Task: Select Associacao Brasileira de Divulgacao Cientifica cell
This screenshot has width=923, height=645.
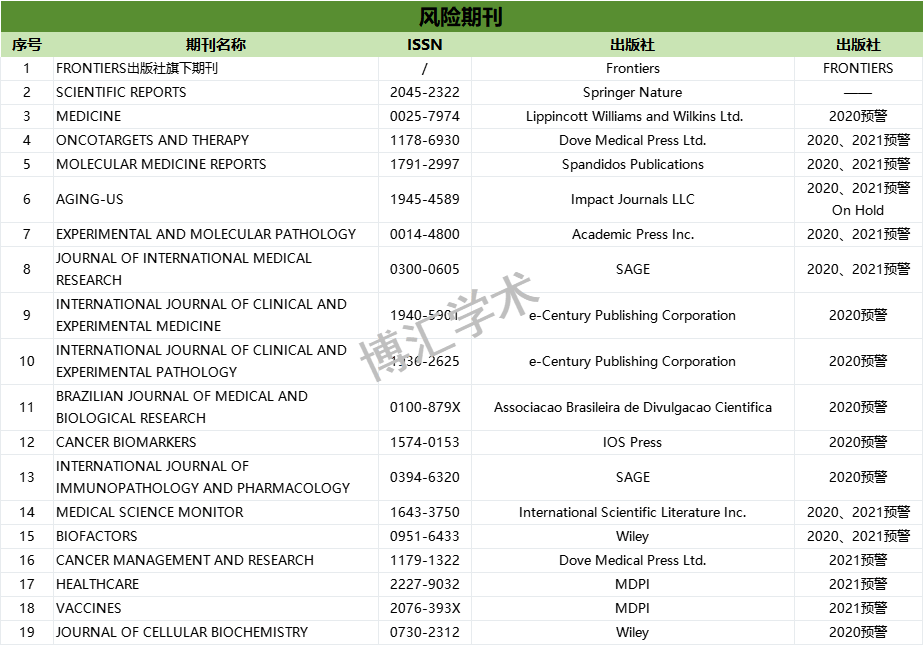Action: pos(633,407)
